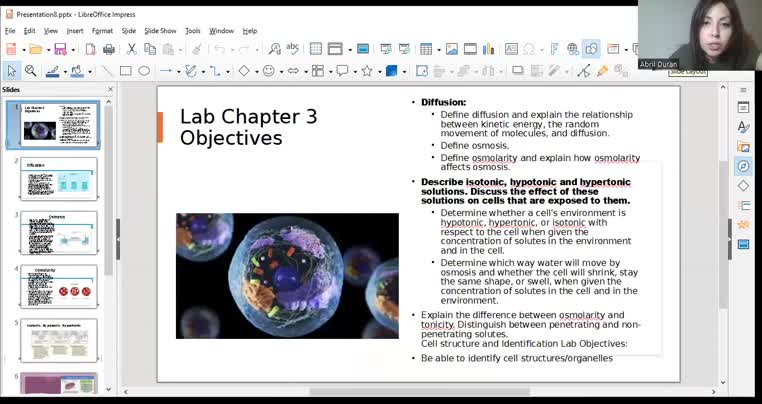Select the Lines and Arrows tool
This screenshot has height=404, width=762.
pyautogui.click(x=166, y=71)
